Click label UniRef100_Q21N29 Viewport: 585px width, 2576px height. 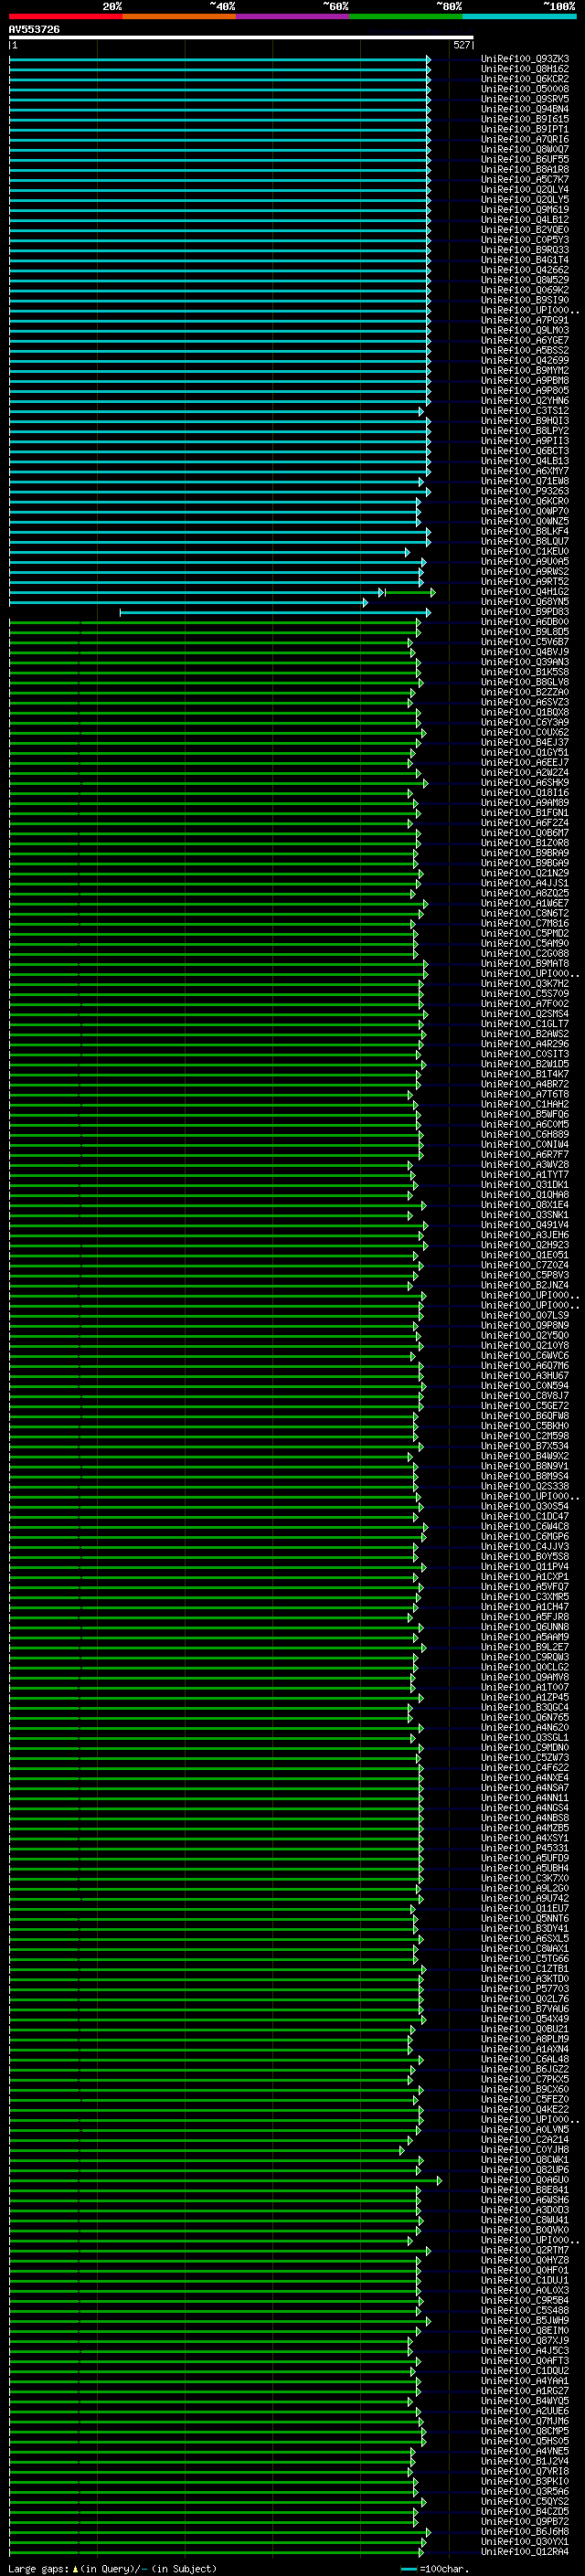tap(525, 873)
